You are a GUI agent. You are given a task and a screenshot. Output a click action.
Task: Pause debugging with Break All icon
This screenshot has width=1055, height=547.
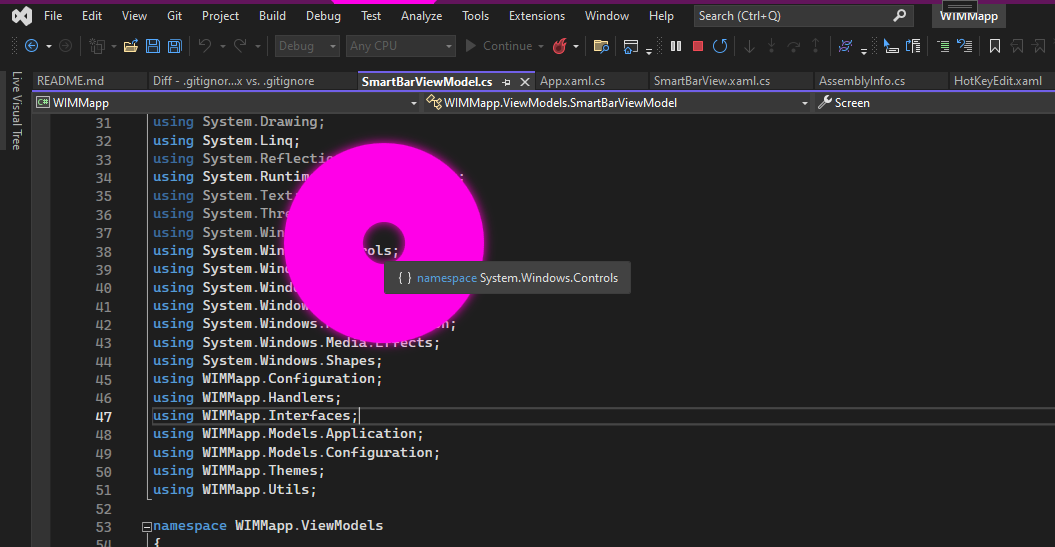pos(676,46)
